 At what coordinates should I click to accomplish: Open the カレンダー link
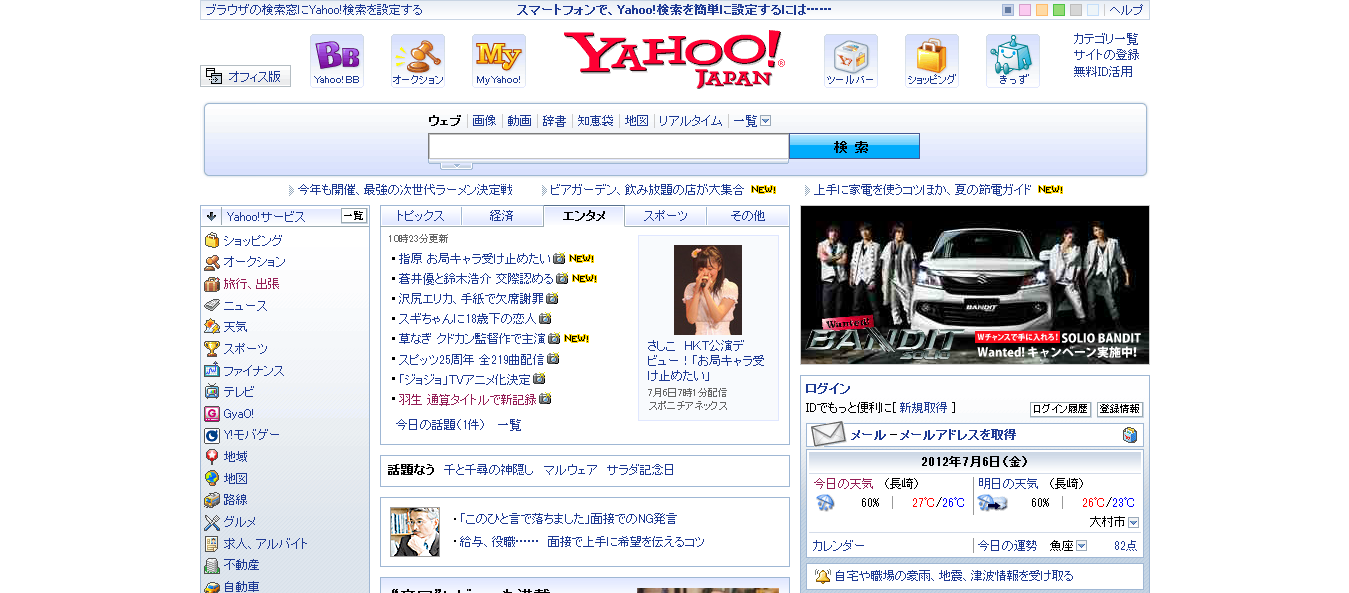point(838,546)
